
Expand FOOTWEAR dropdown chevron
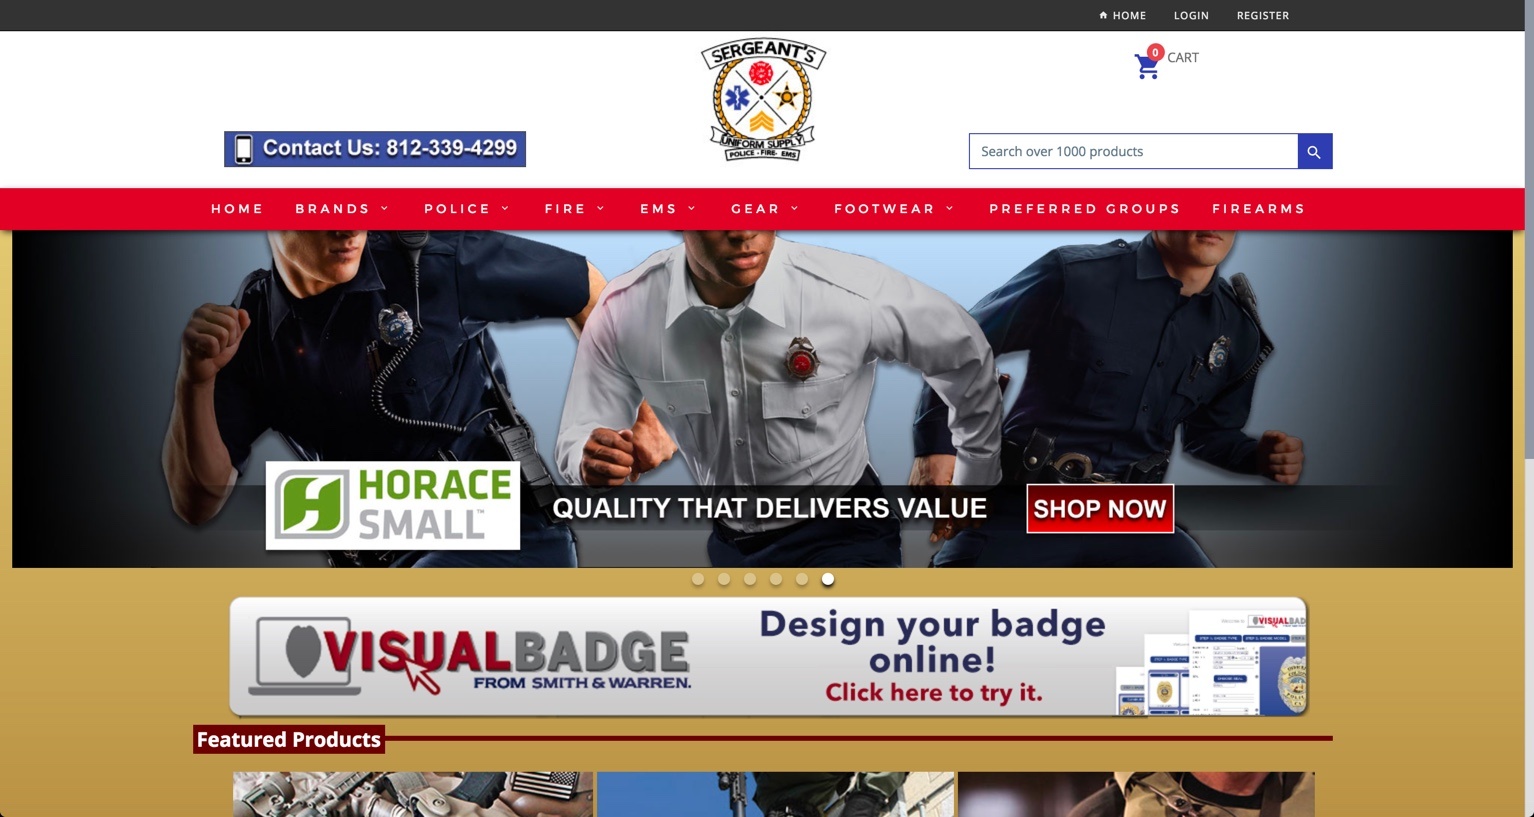pyautogui.click(x=950, y=209)
